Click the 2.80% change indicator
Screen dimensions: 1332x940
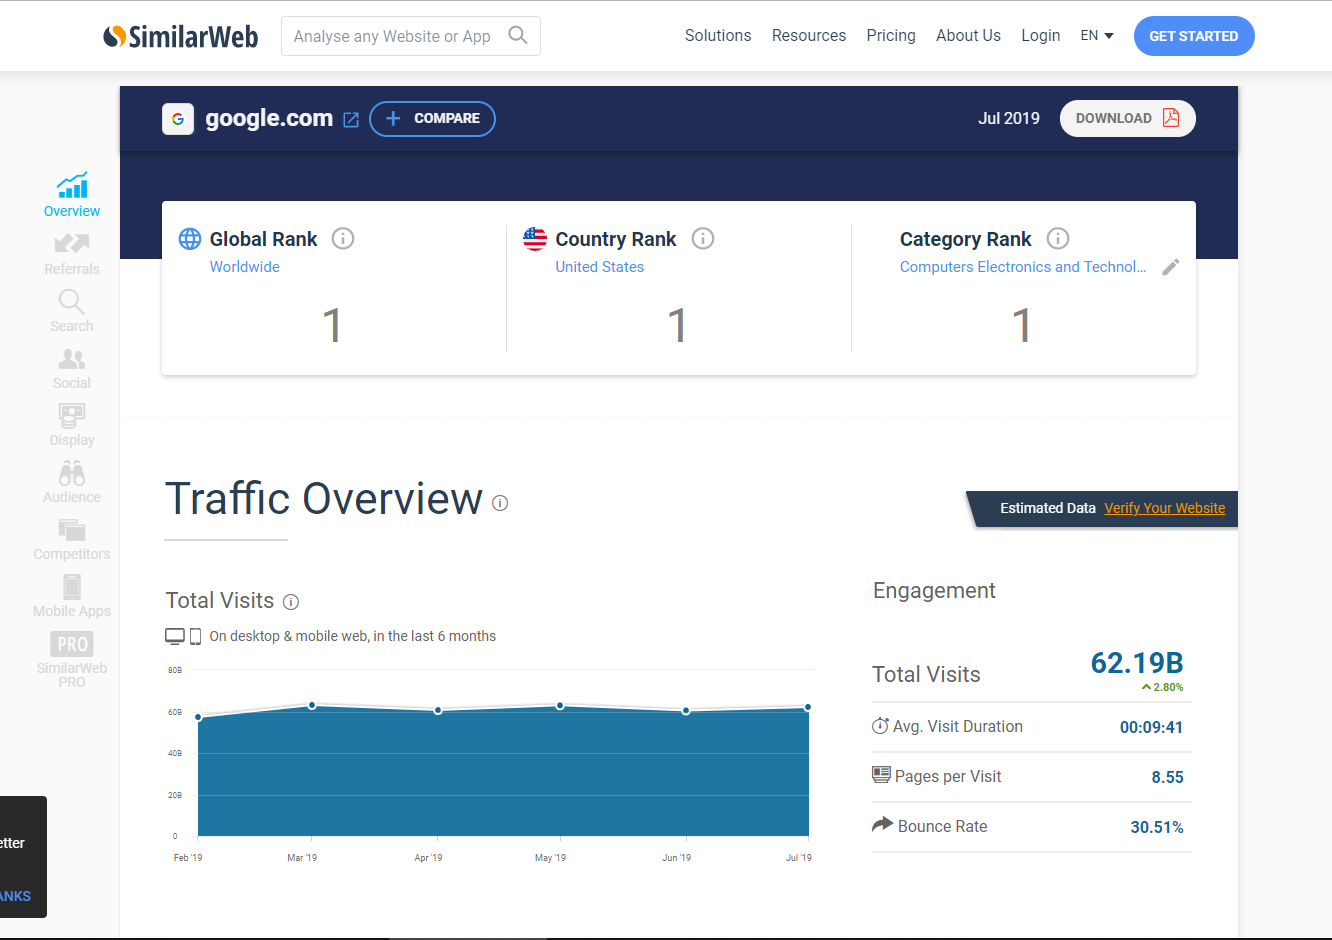click(x=1162, y=687)
